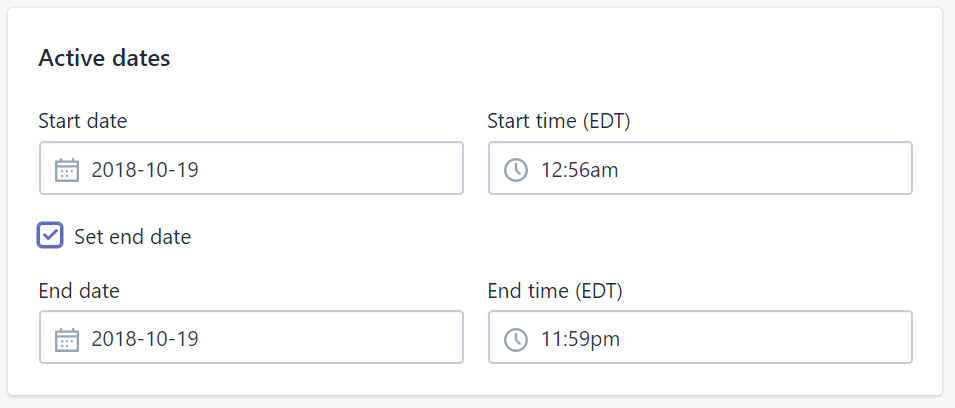The image size is (955, 408).
Task: Open the End time (EDT) selector
Action: coord(700,337)
